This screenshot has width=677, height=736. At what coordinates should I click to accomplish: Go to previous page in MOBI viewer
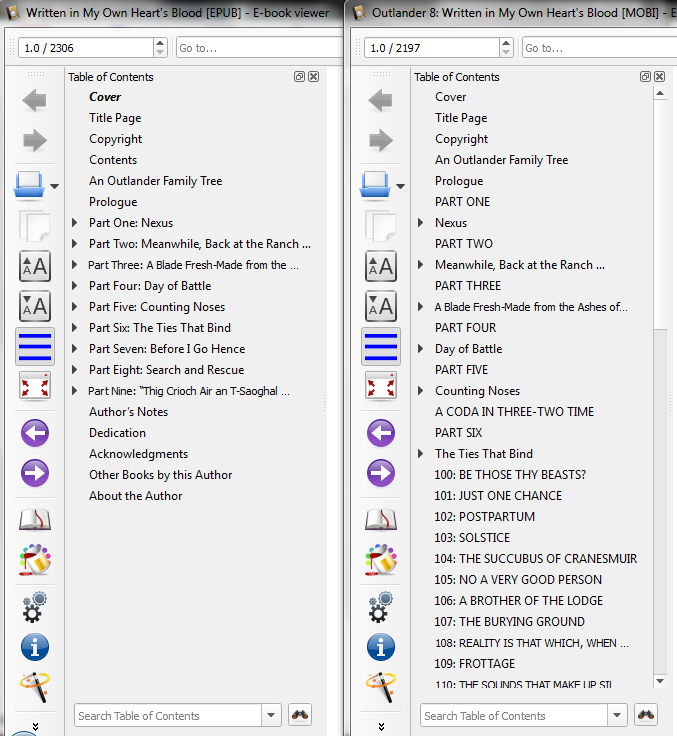(x=381, y=433)
